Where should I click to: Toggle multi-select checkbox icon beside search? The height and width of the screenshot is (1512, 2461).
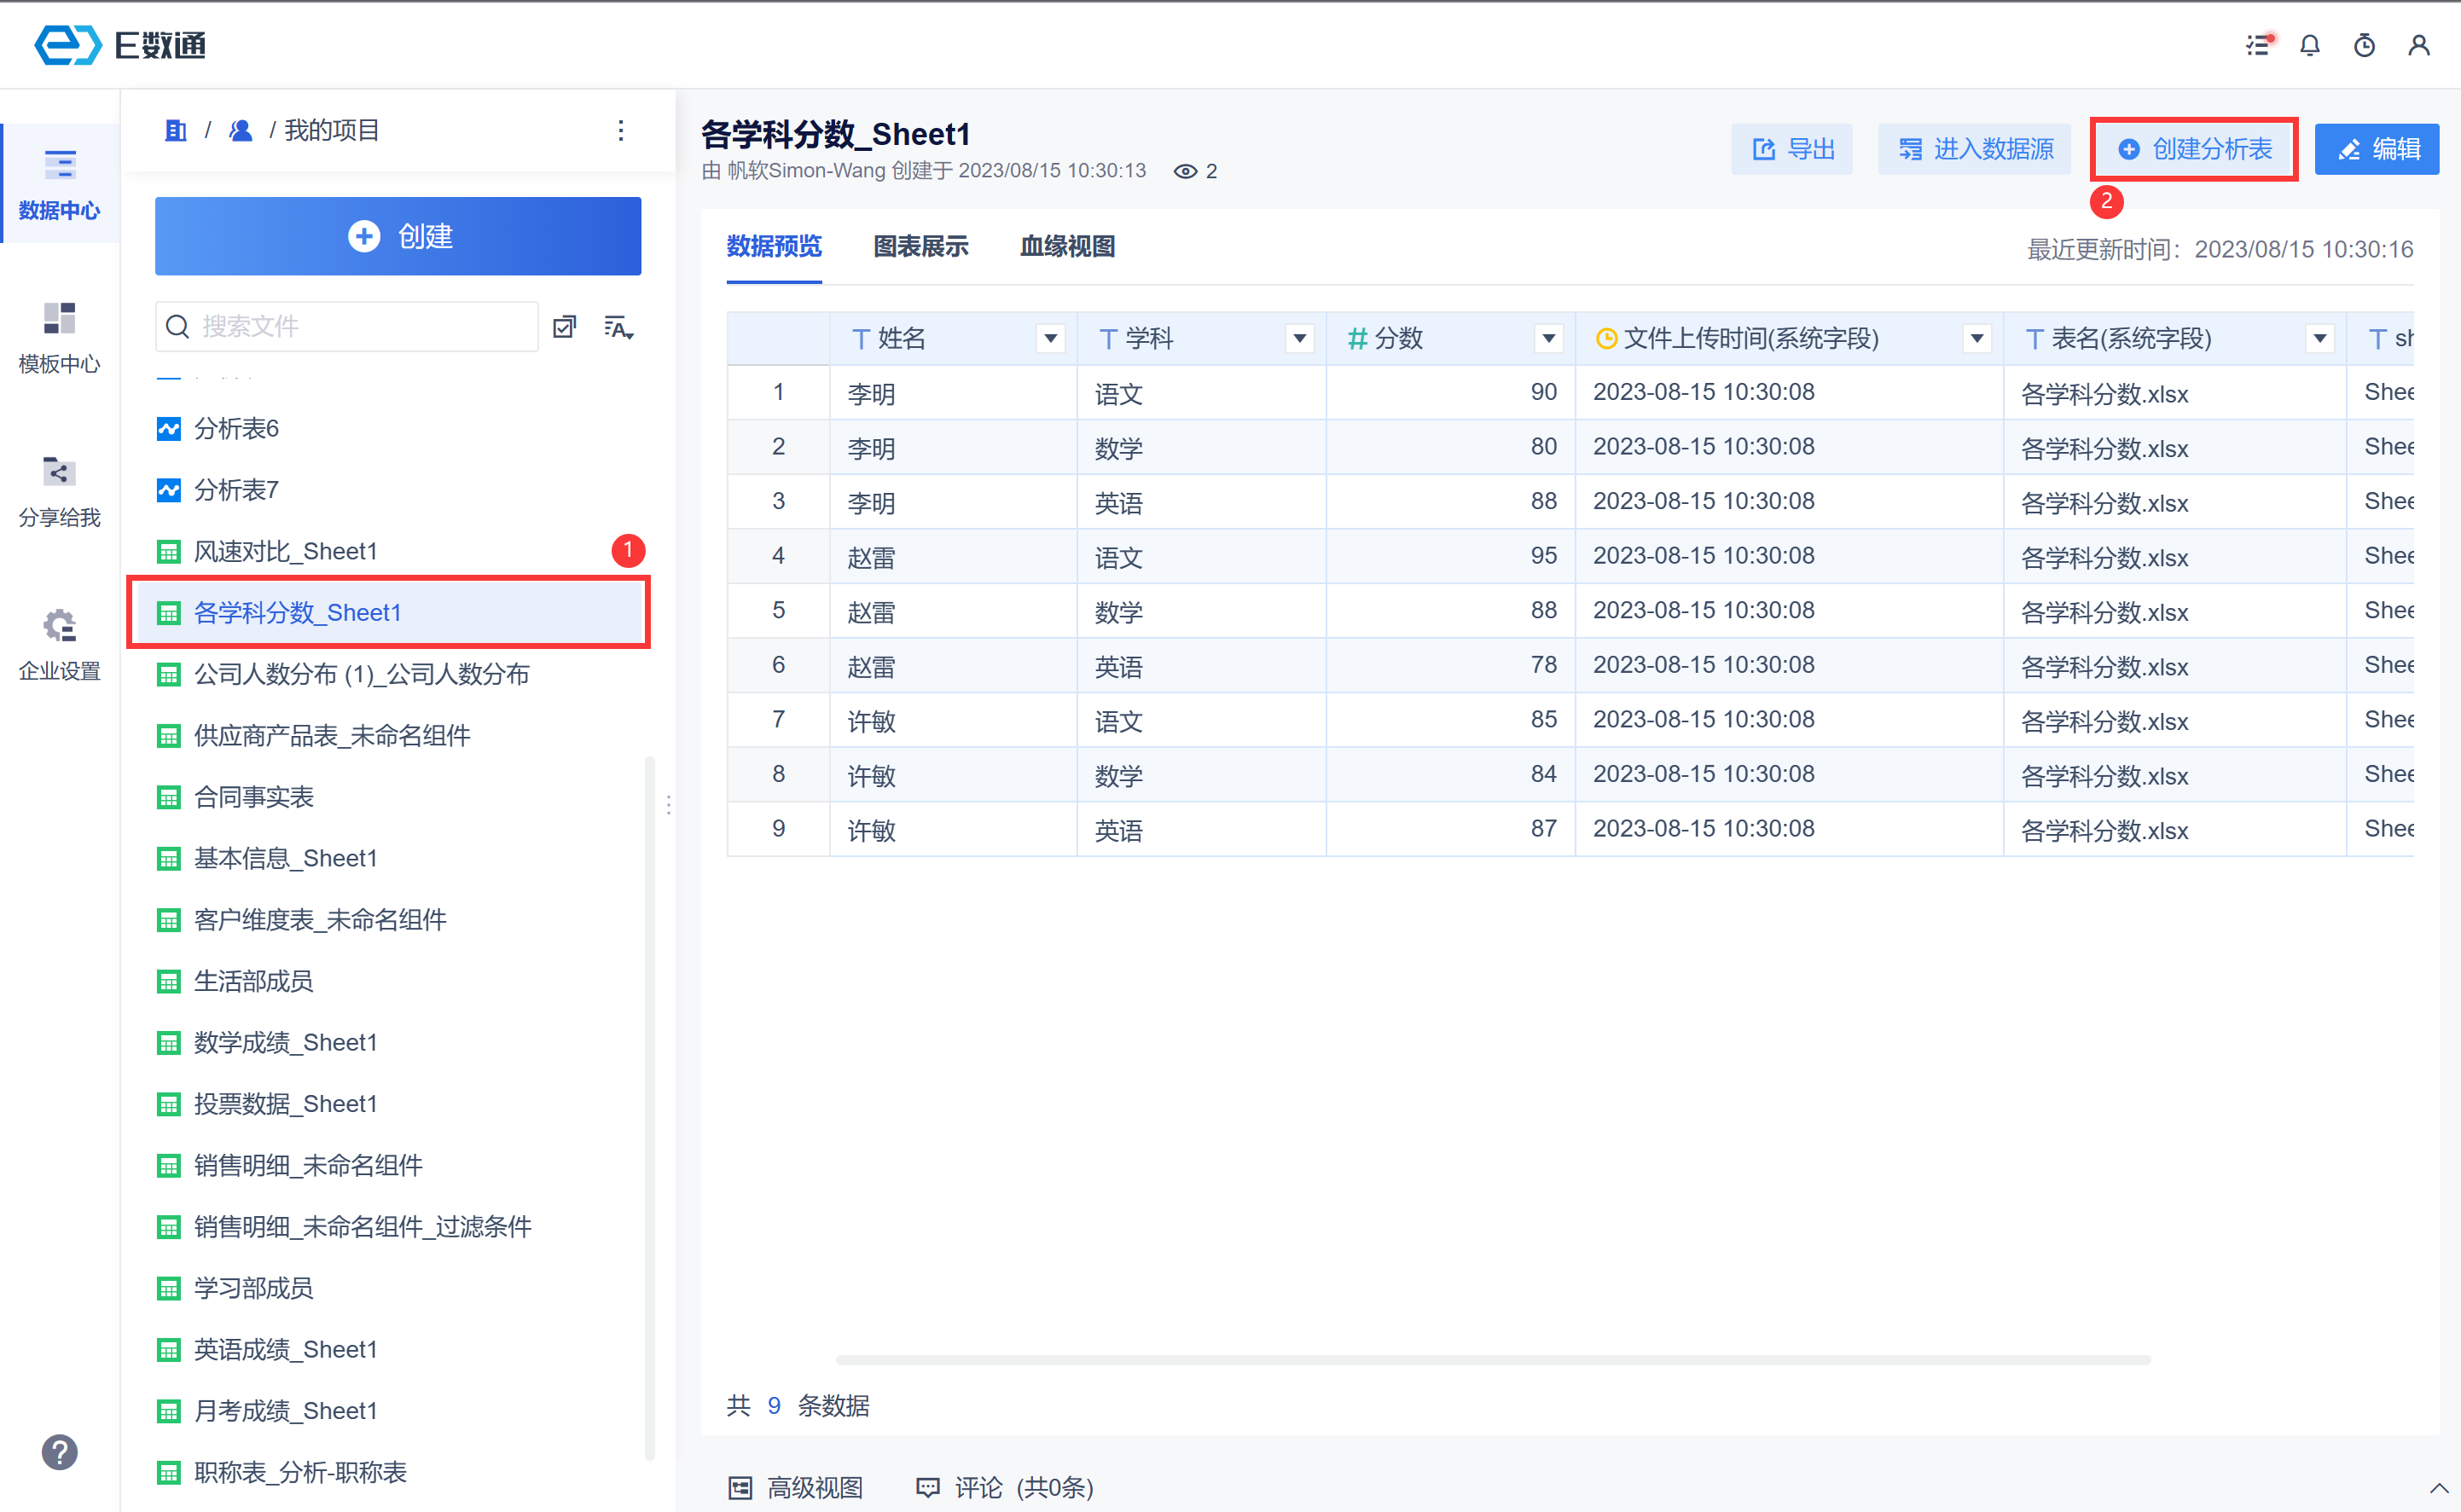click(565, 327)
